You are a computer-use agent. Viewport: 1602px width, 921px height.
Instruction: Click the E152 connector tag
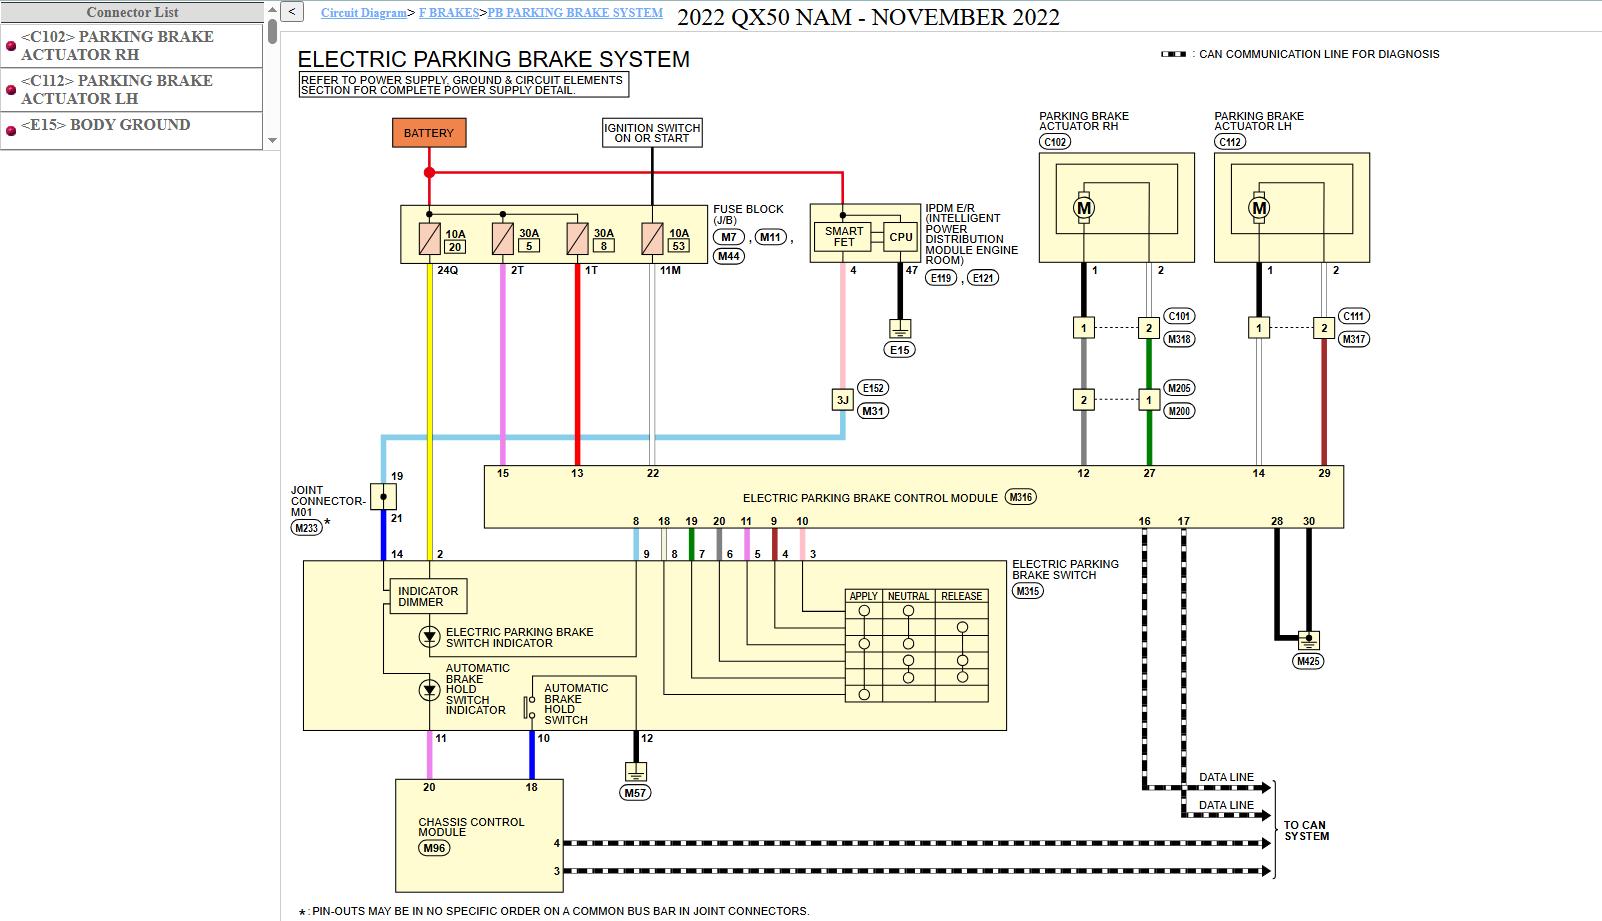[x=873, y=388]
